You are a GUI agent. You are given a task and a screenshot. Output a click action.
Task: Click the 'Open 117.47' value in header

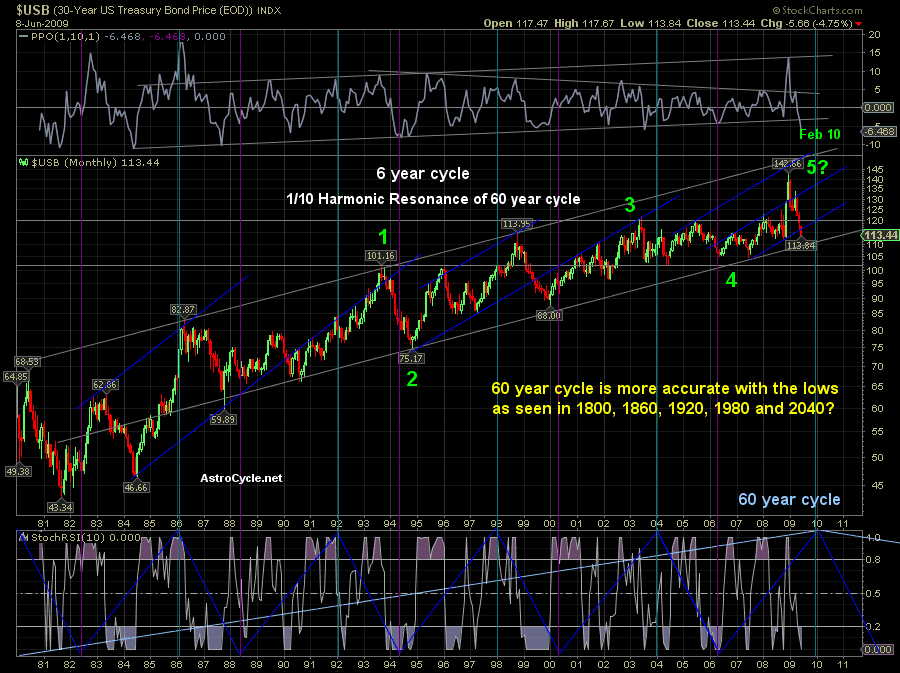tap(516, 24)
